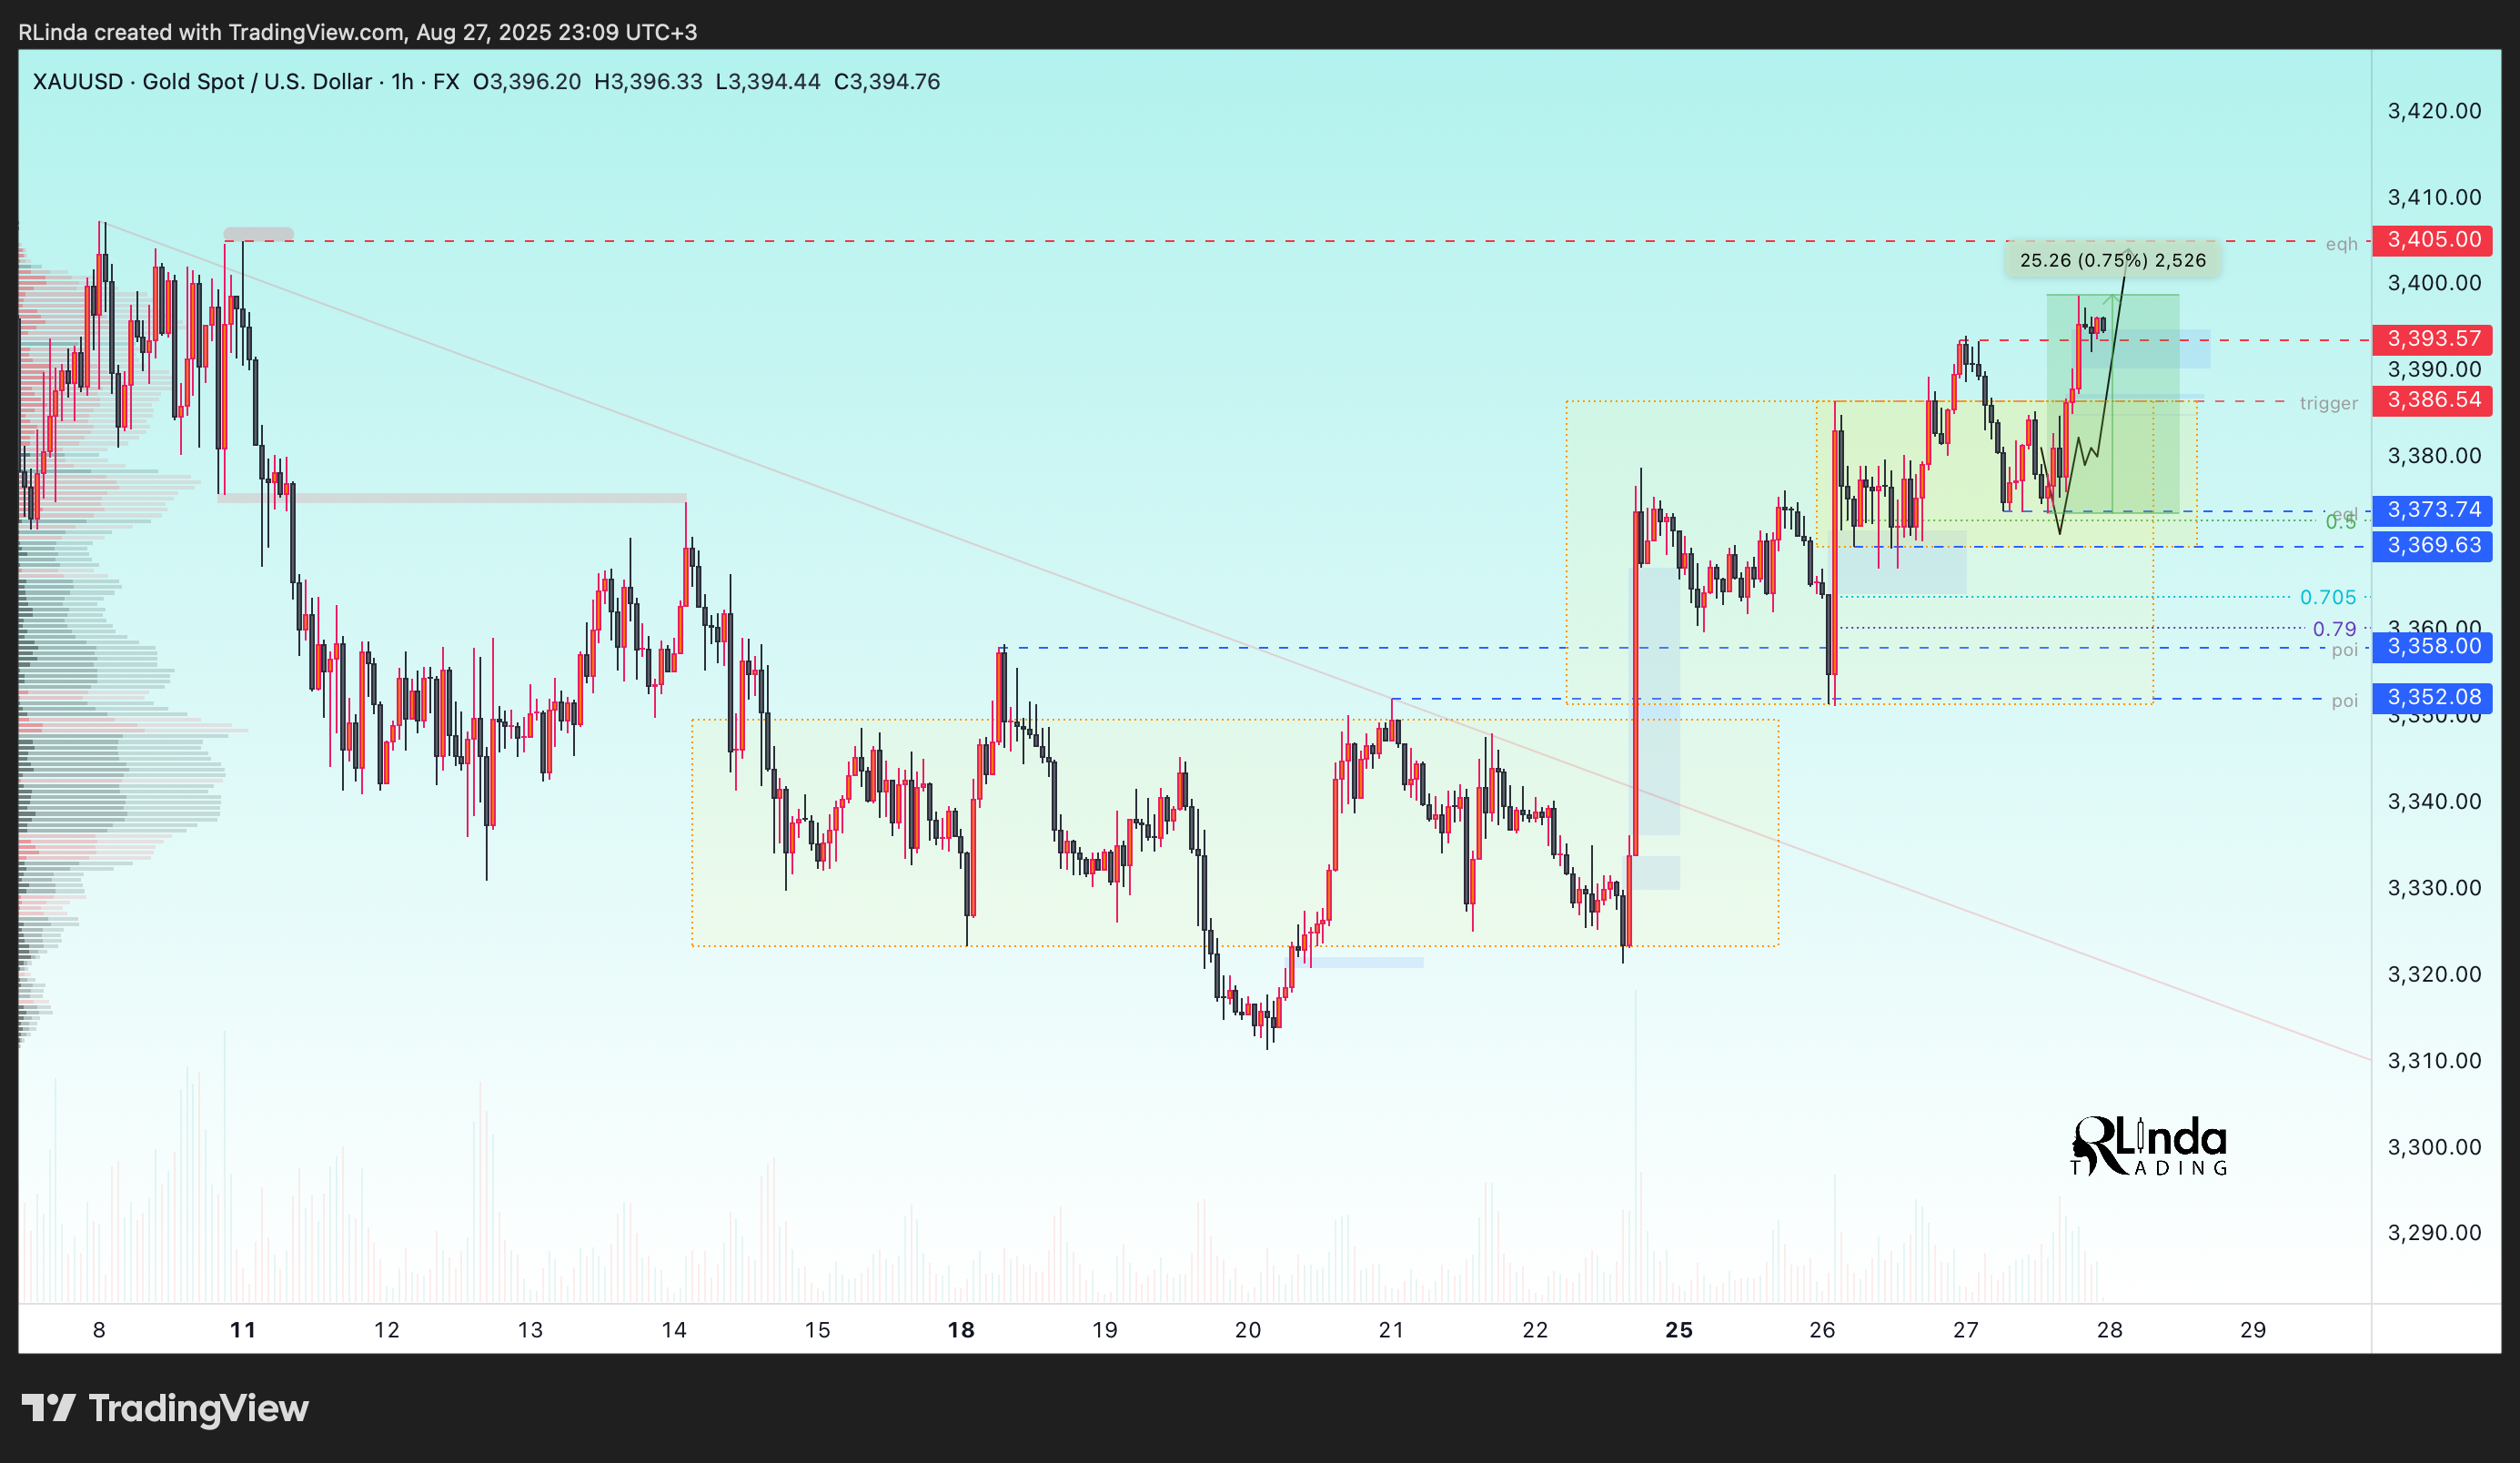Click the 3,380.00 price axis value
The height and width of the screenshot is (1463, 2520).
point(2434,456)
